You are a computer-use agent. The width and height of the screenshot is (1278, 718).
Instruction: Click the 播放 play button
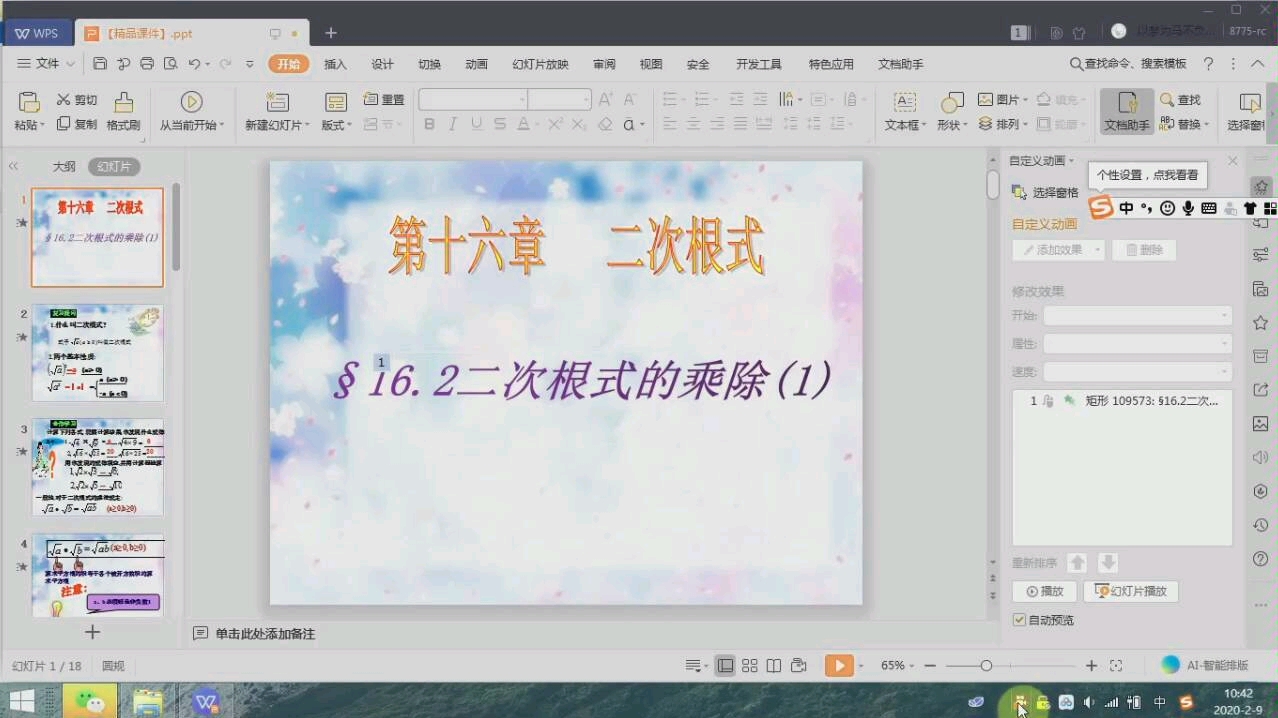[1044, 591]
